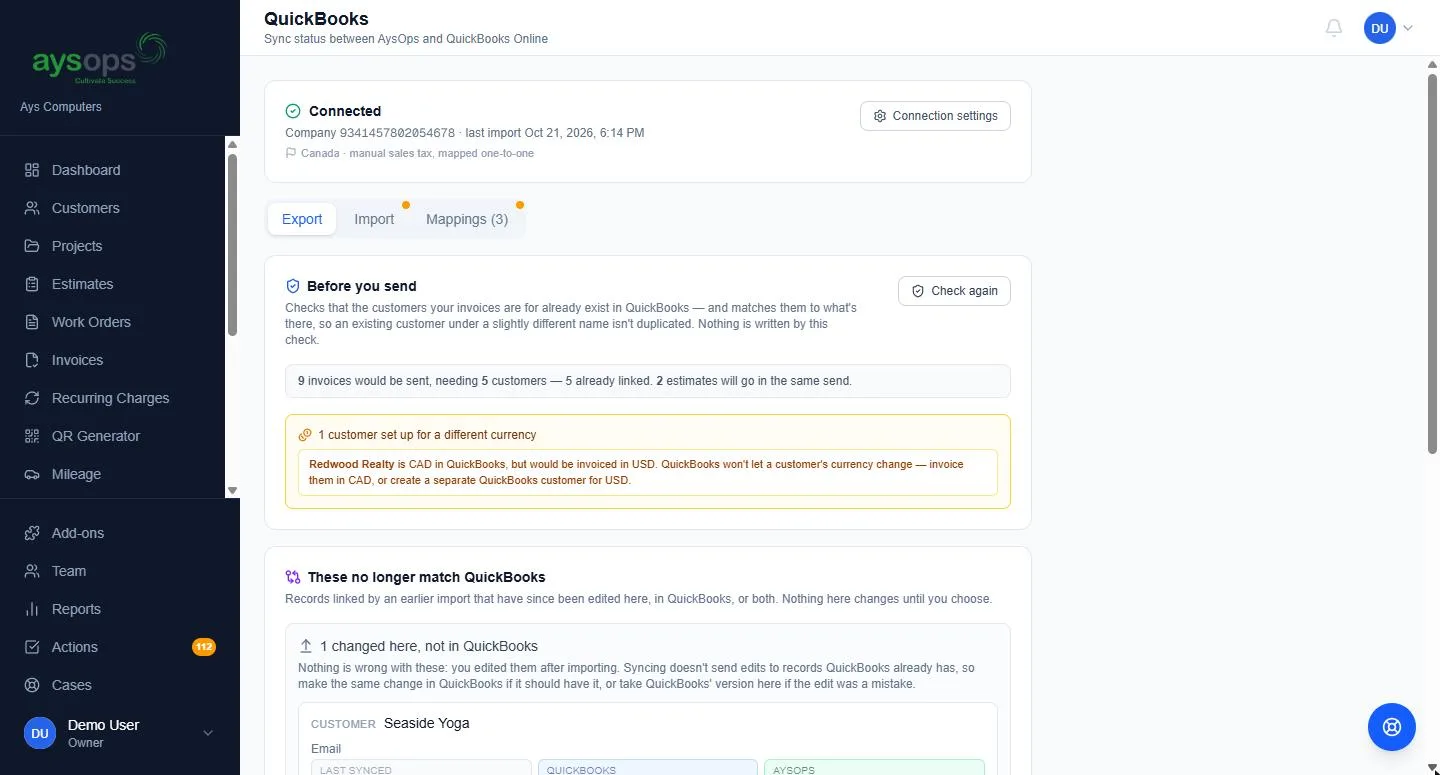Click the Customers people icon
The image size is (1440, 775).
pos(32,208)
